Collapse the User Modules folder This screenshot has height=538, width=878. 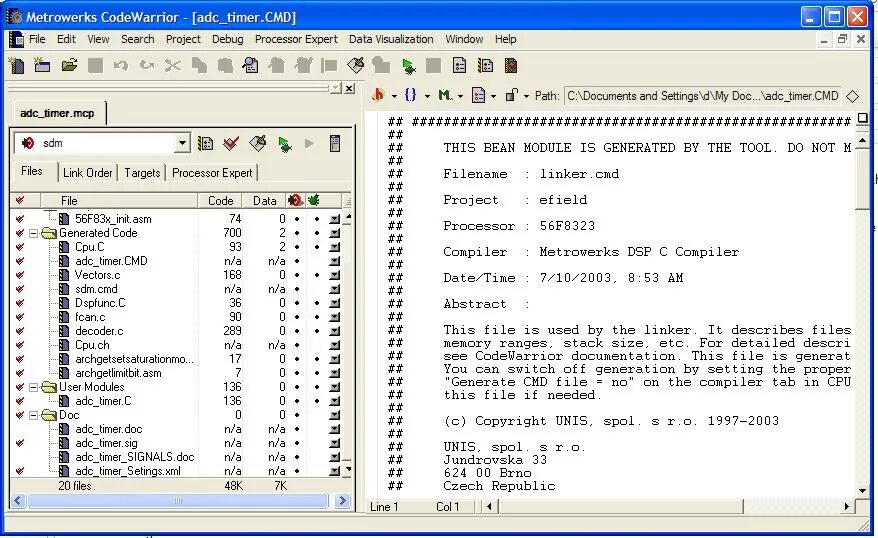tap(34, 387)
